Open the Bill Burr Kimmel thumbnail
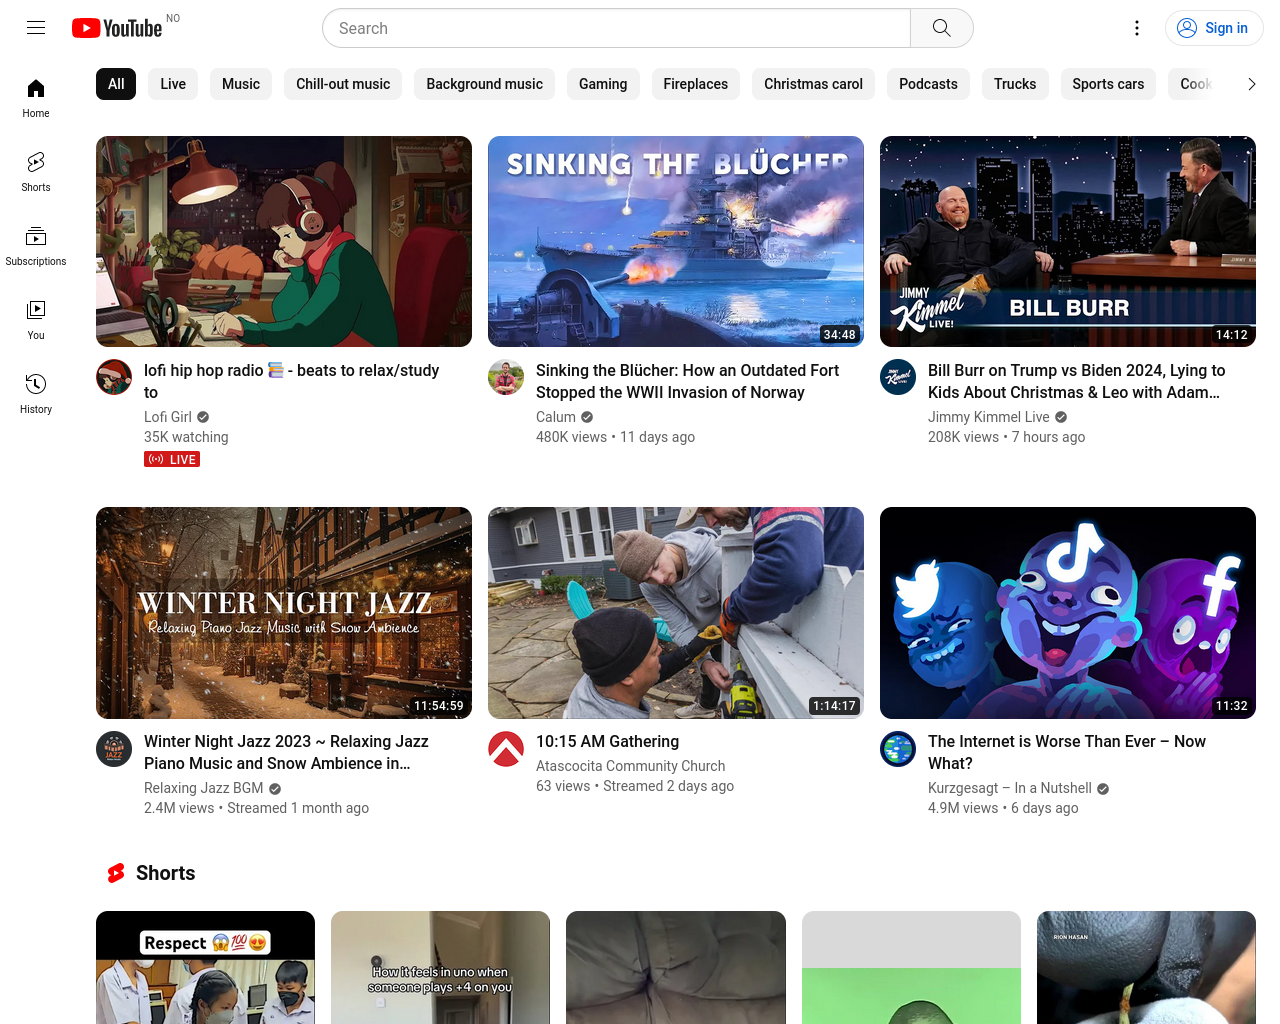Image resolution: width=1280 pixels, height=1024 pixels. click(1068, 242)
